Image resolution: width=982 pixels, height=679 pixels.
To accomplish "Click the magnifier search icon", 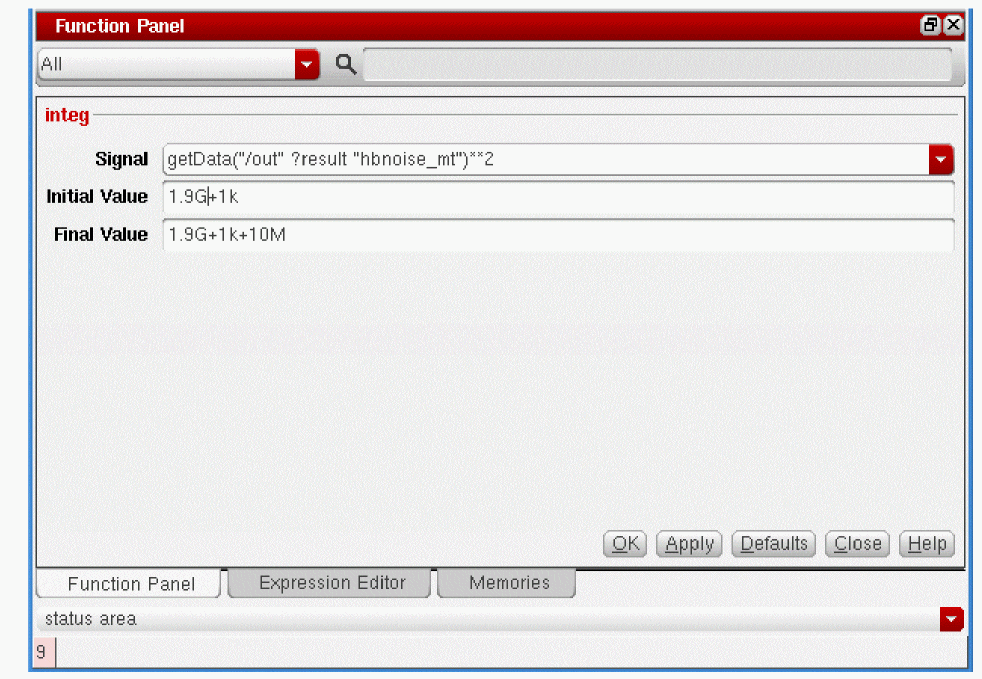I will point(346,64).
